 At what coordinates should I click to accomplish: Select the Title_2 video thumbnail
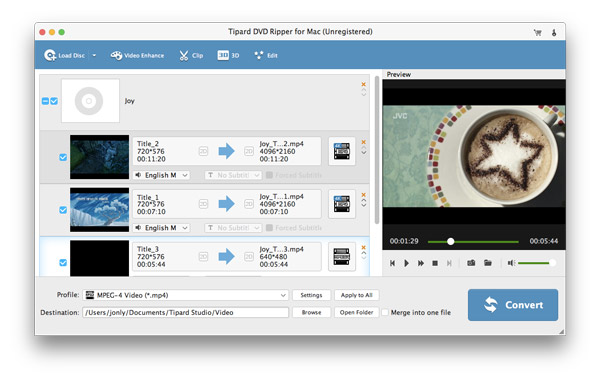click(99, 157)
